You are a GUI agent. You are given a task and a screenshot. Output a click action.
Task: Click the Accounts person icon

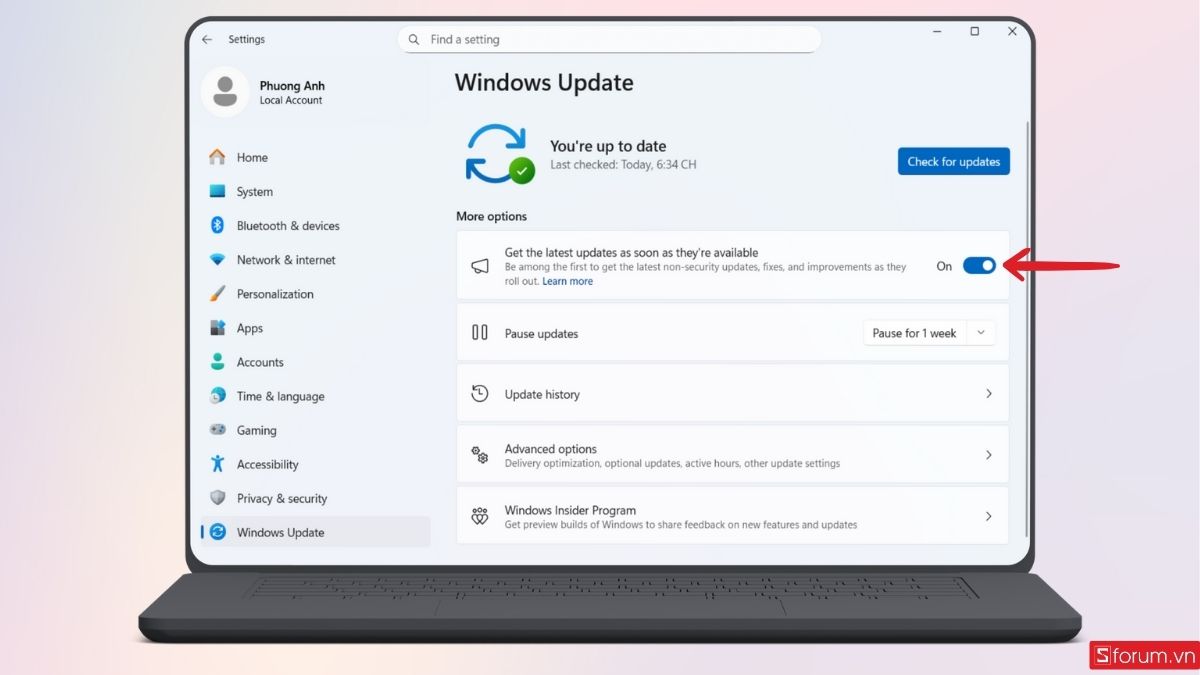click(217, 361)
